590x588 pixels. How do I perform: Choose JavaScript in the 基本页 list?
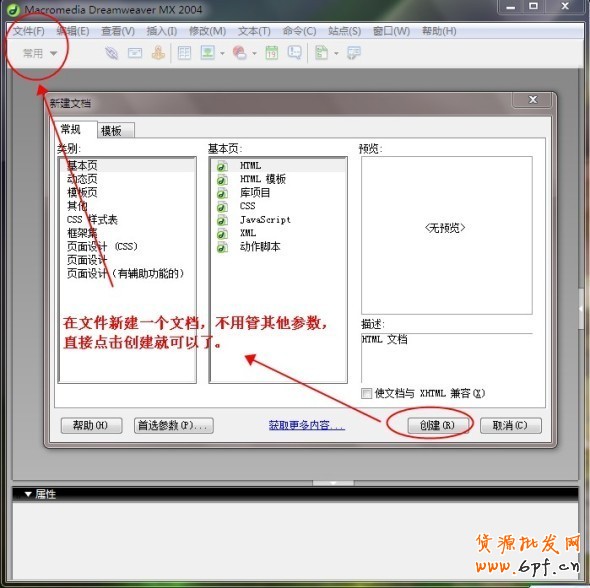(265, 219)
